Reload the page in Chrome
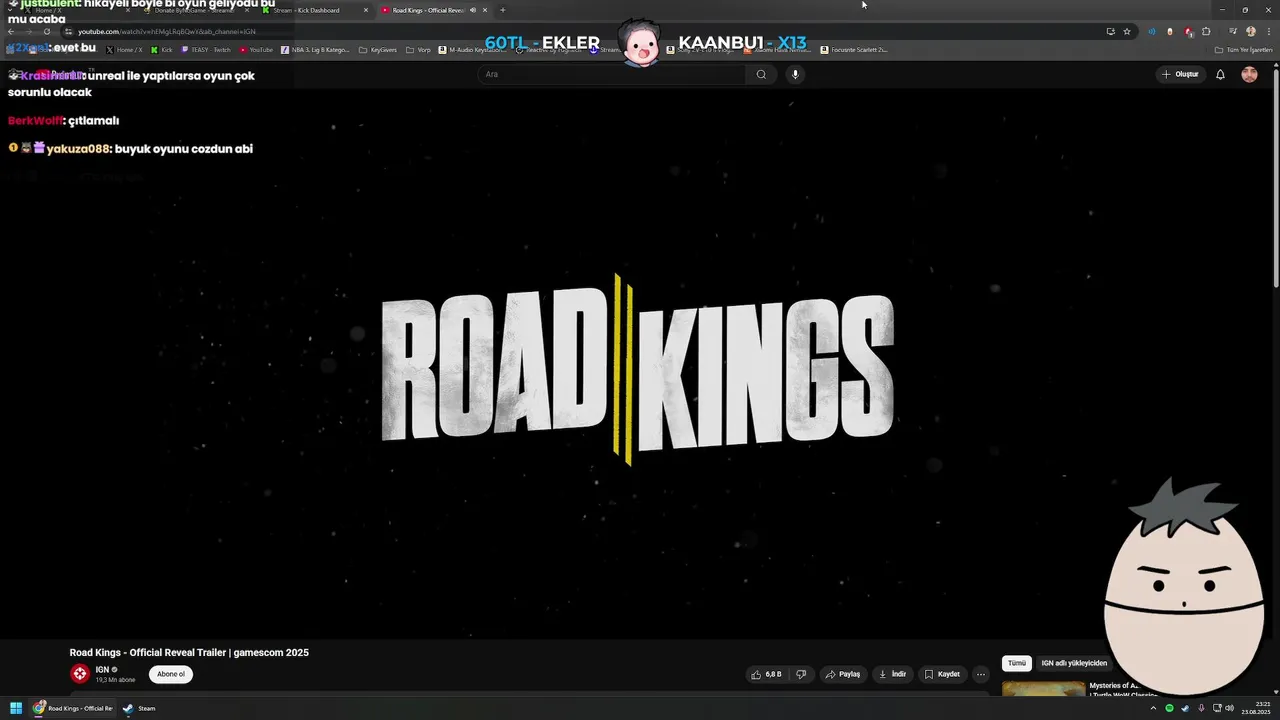Screen dimensions: 1280x720 46,31
